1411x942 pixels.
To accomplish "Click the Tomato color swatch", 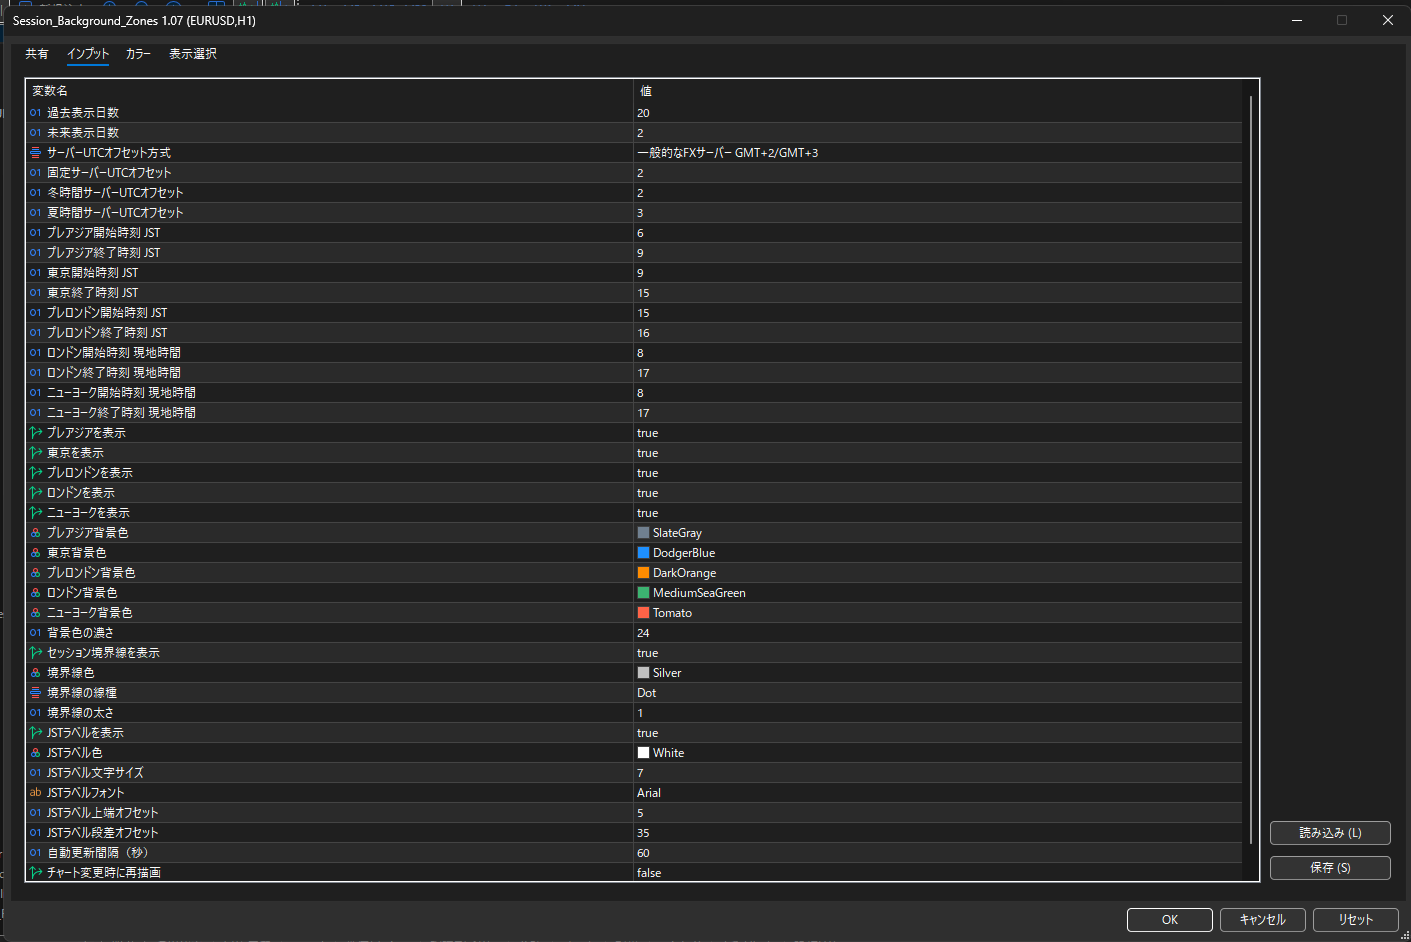I will tap(643, 613).
